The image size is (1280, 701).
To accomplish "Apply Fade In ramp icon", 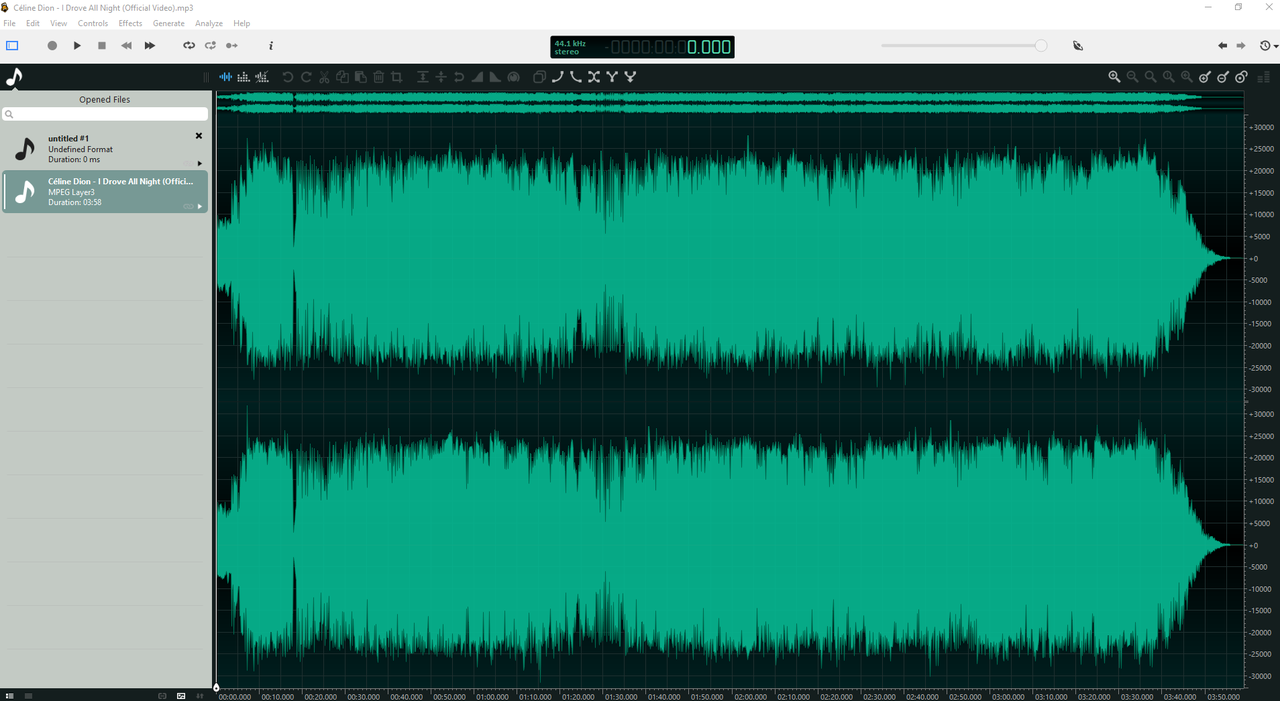I will (477, 77).
